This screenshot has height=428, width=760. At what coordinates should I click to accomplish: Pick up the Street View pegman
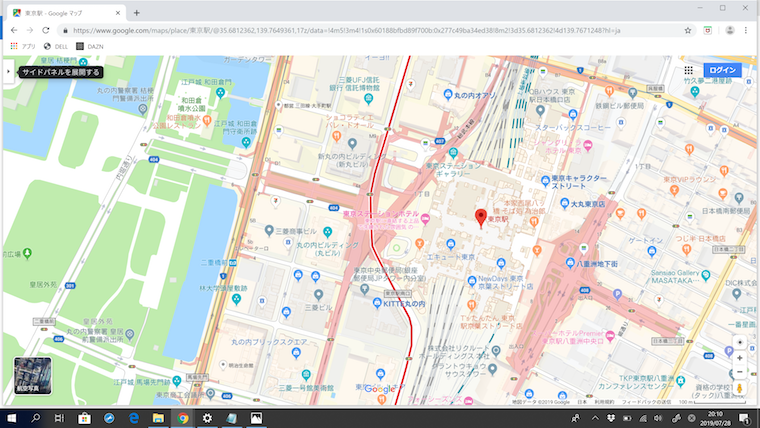coord(740,388)
